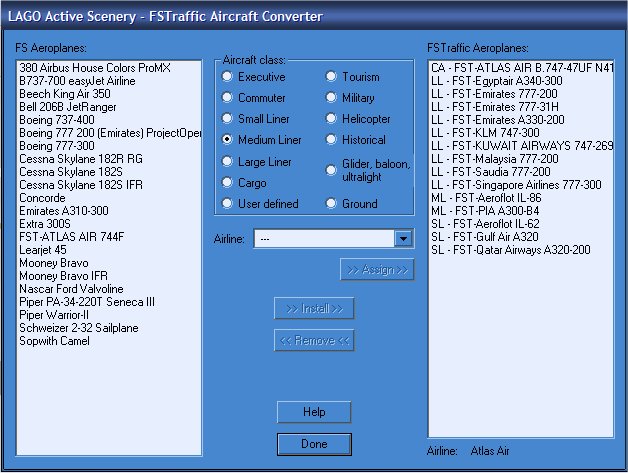Click the Install button
The width and height of the screenshot is (628, 473).
[314, 308]
